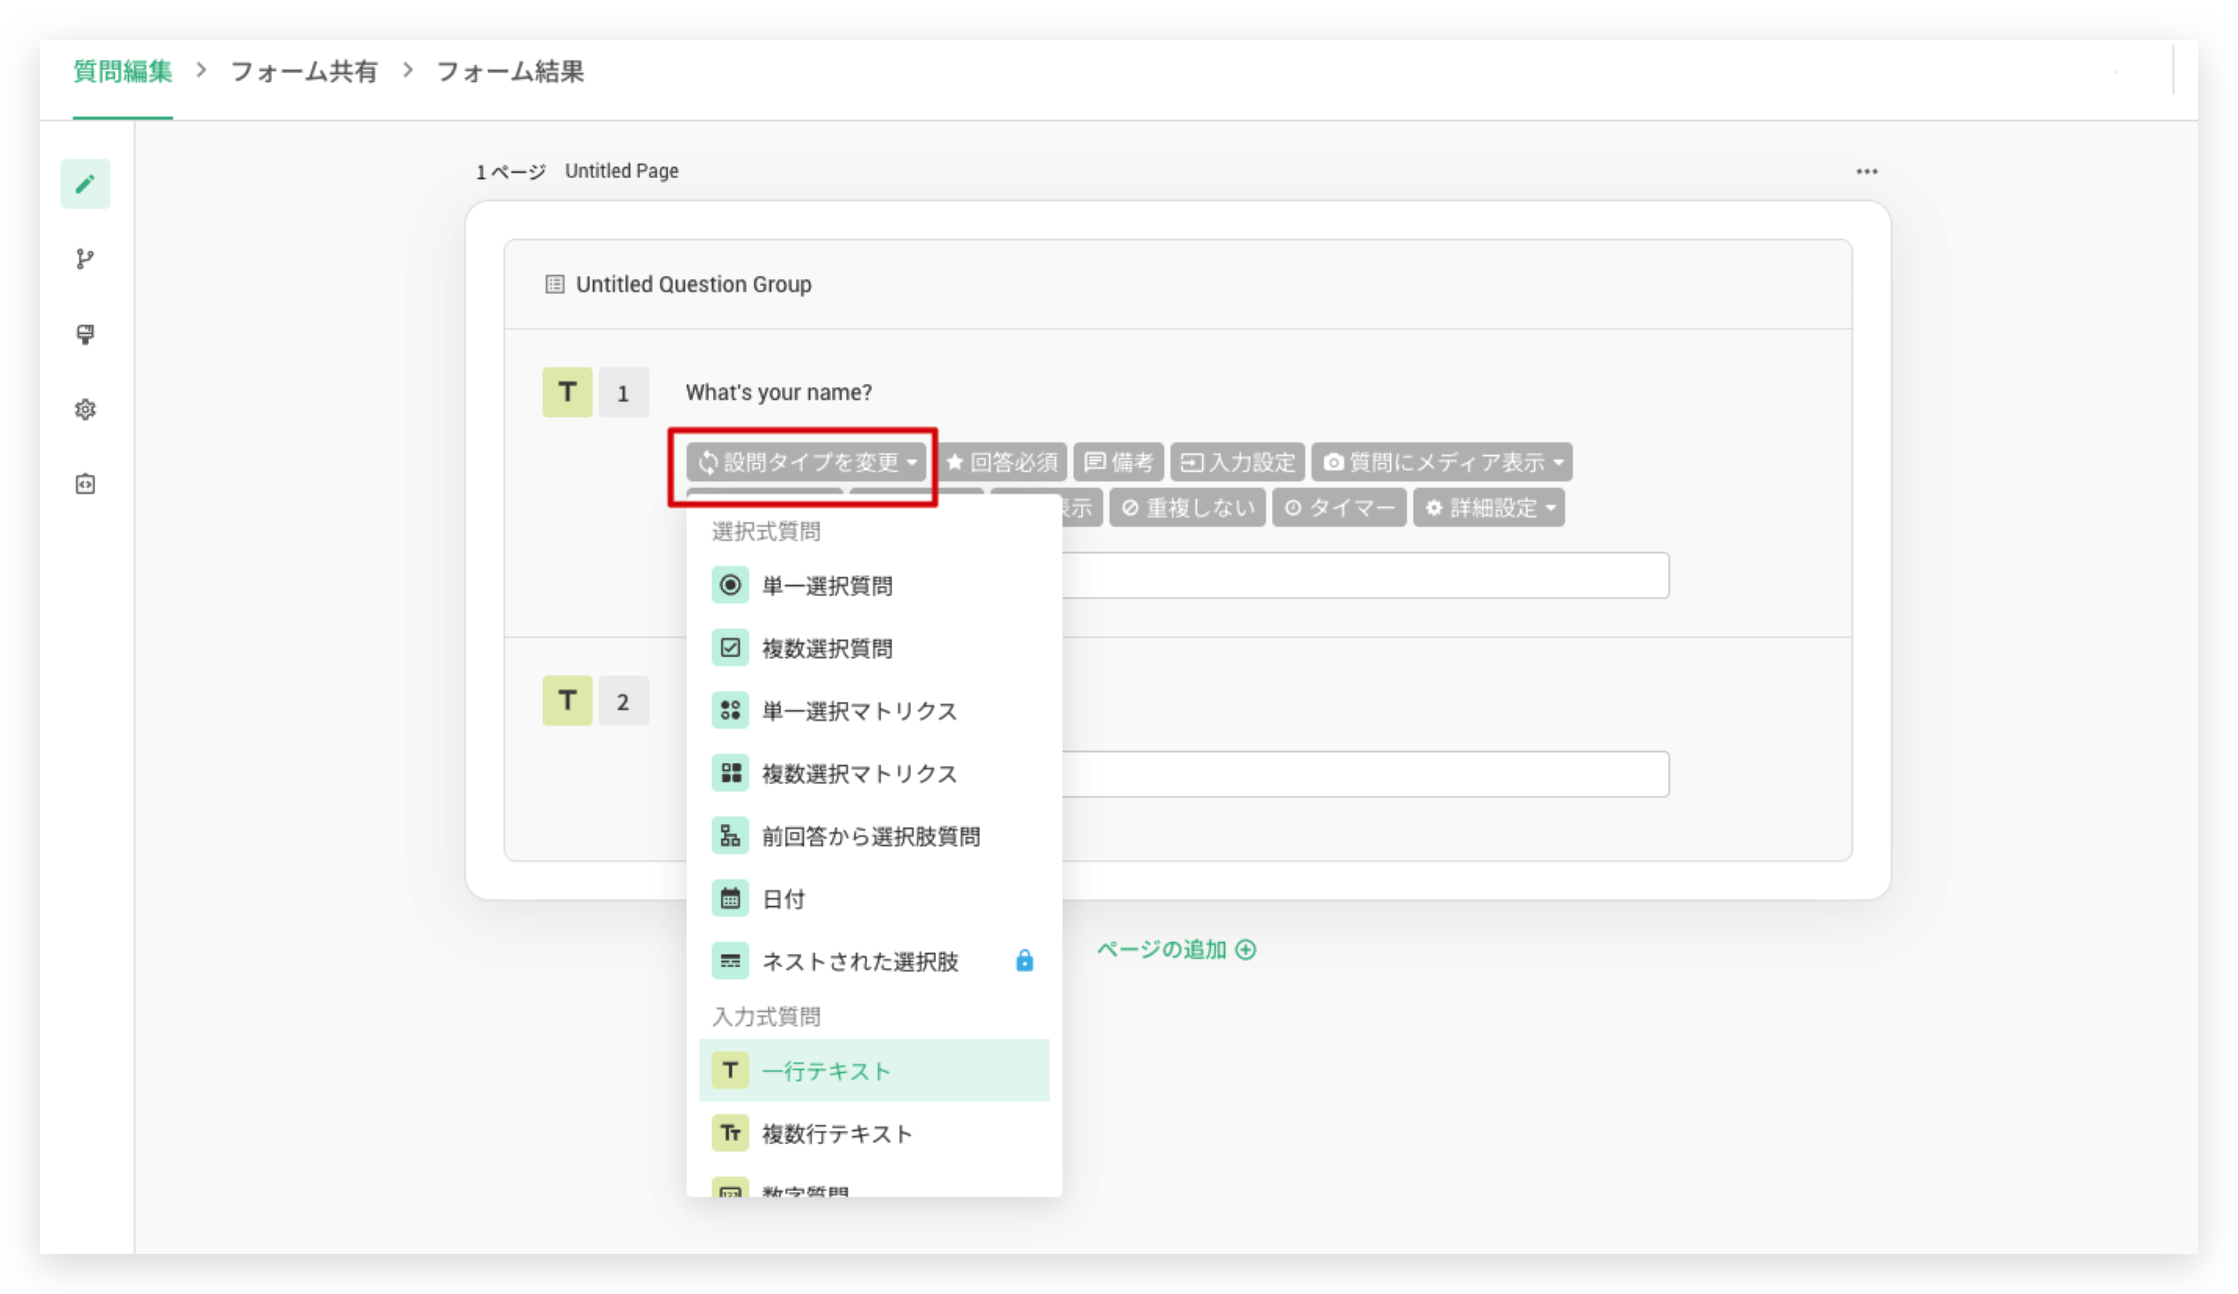Toggle the 回答必須 option
The height and width of the screenshot is (1294, 2238).
pos(1002,462)
